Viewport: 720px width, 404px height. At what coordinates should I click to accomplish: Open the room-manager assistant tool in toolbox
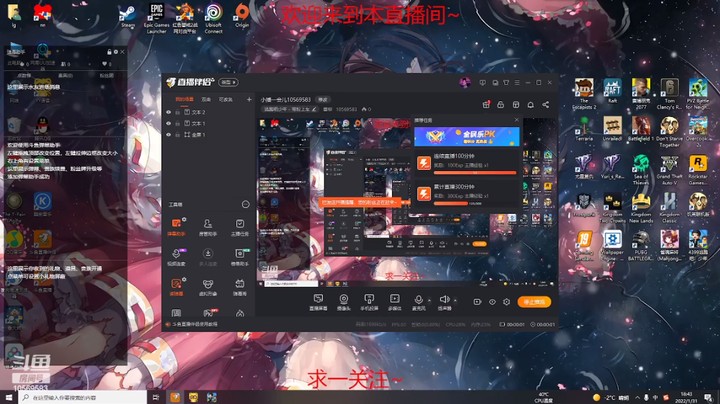208,227
